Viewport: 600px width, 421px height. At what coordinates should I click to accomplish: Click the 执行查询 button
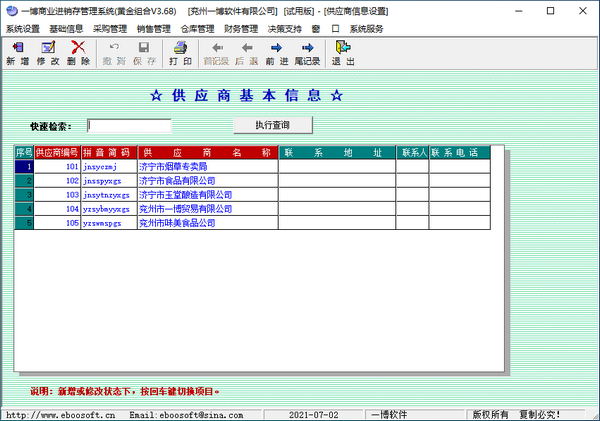point(273,125)
